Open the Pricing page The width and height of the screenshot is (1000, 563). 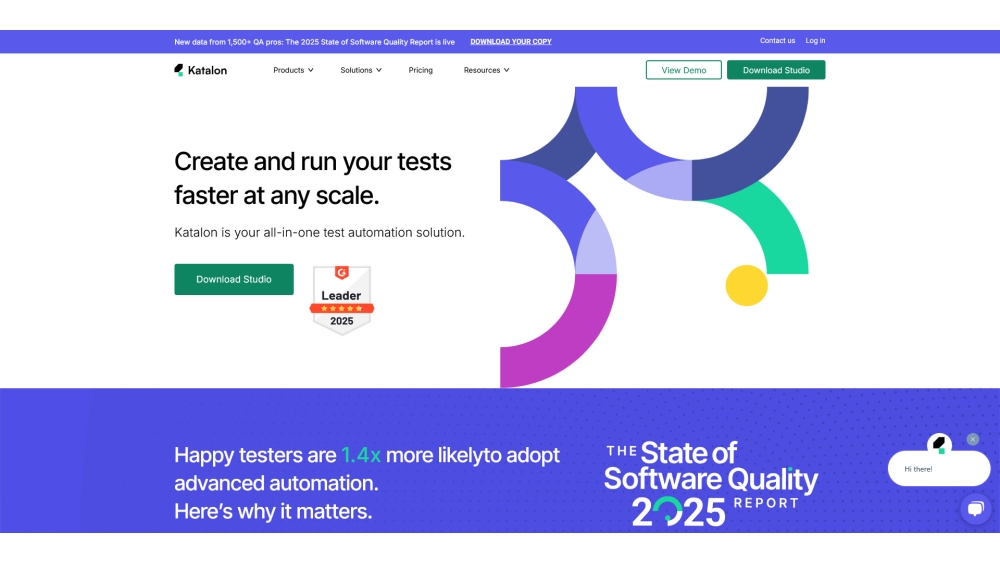click(x=421, y=70)
